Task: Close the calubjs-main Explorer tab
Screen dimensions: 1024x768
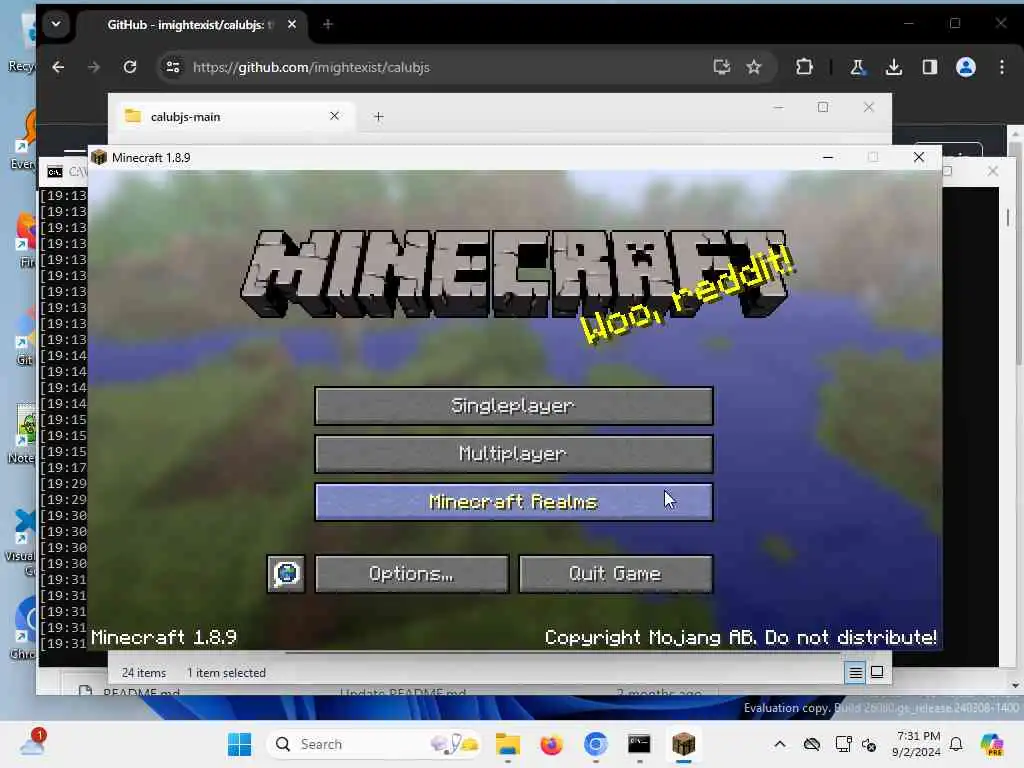Action: pos(334,116)
